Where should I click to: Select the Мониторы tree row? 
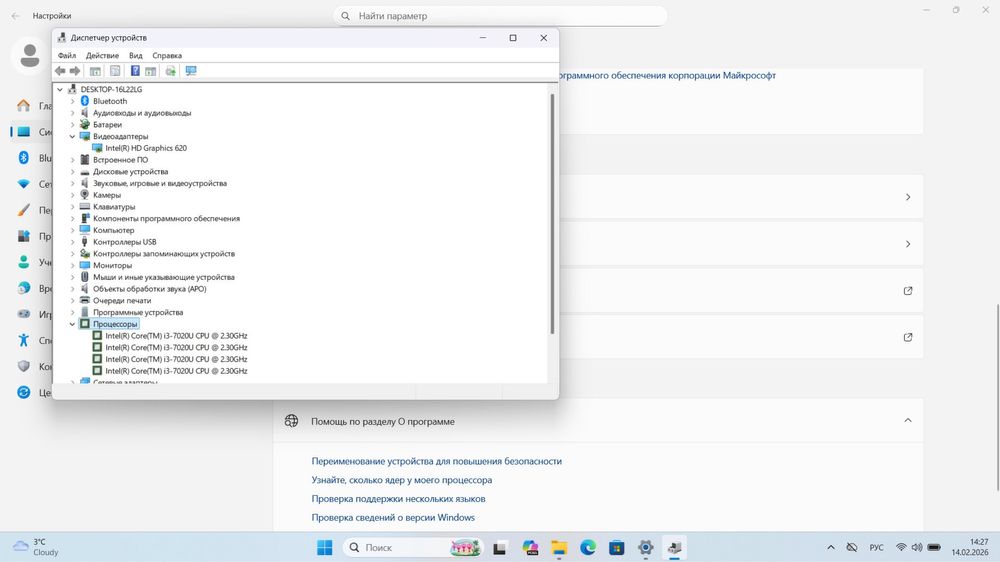112,265
